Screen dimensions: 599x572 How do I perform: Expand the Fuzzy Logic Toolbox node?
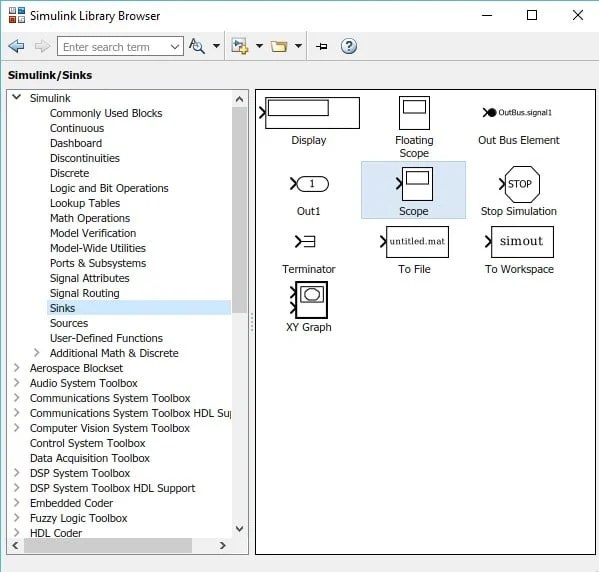[x=16, y=517]
